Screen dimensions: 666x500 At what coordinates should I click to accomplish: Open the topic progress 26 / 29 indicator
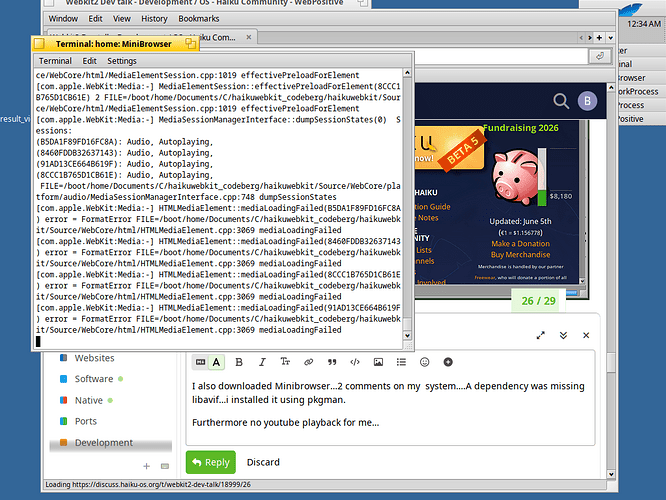tap(538, 301)
